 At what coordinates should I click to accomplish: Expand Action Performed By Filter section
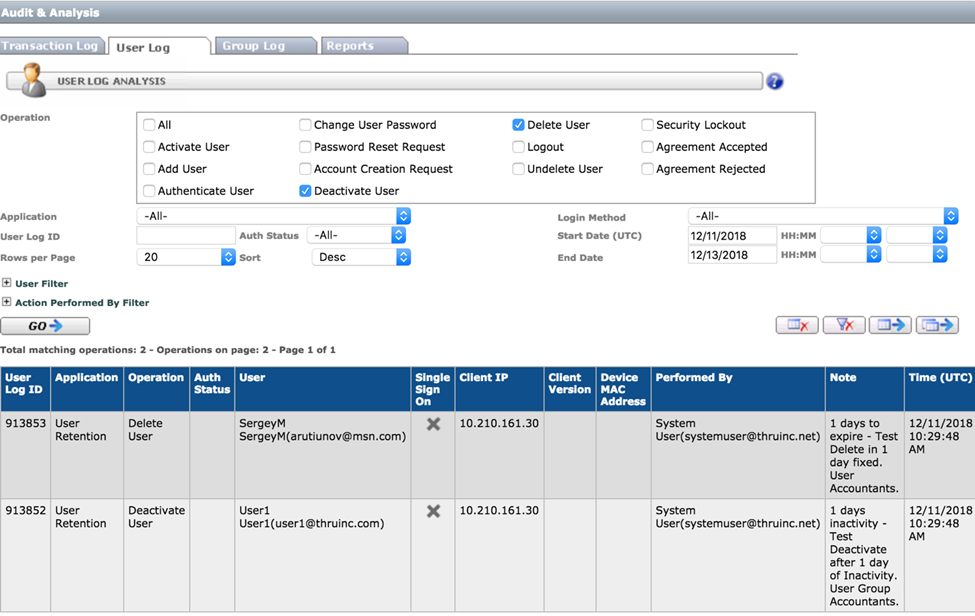coord(7,302)
